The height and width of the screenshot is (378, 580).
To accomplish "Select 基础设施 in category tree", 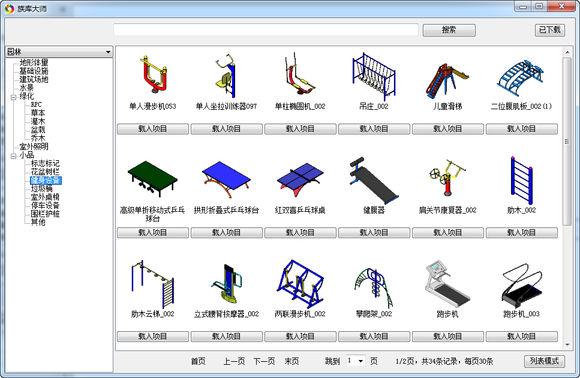I will [34, 71].
